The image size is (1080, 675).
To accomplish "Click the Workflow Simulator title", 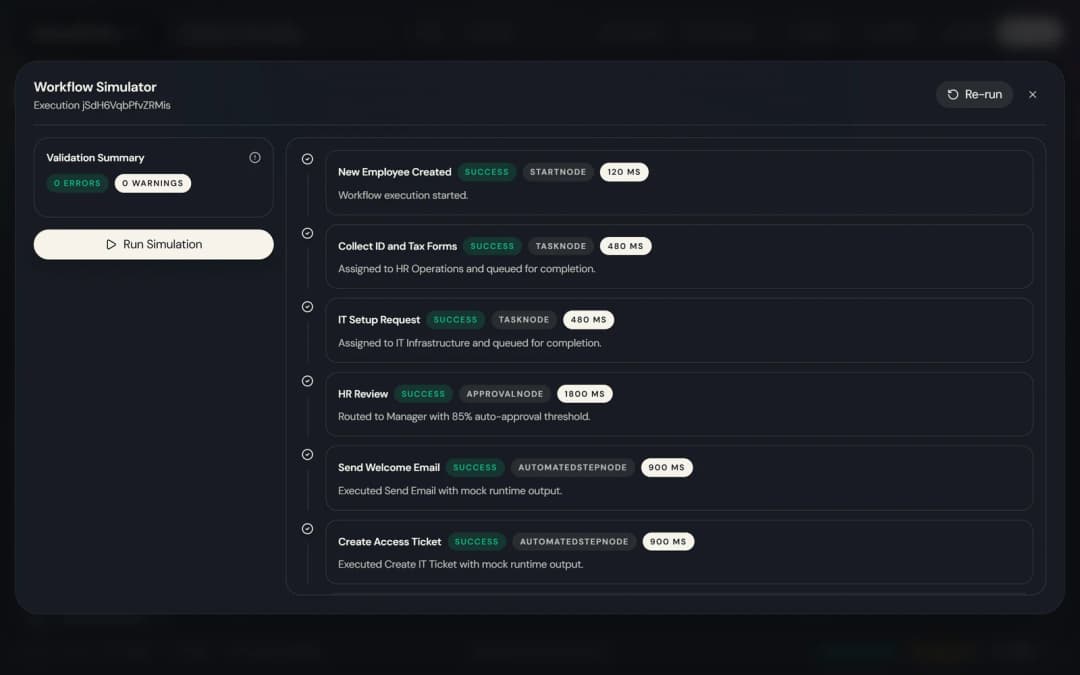I will (95, 87).
